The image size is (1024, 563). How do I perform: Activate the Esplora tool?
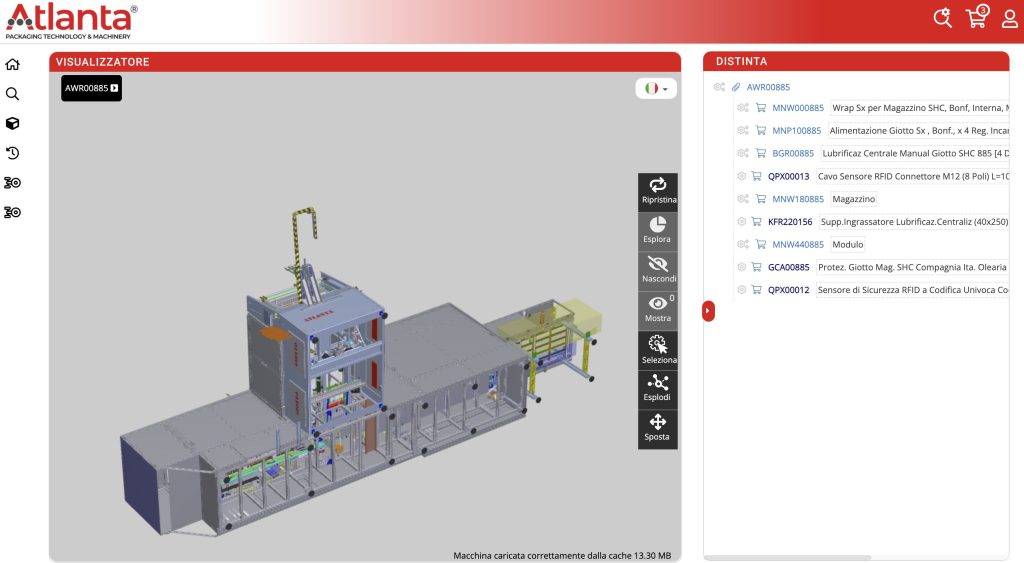(658, 230)
